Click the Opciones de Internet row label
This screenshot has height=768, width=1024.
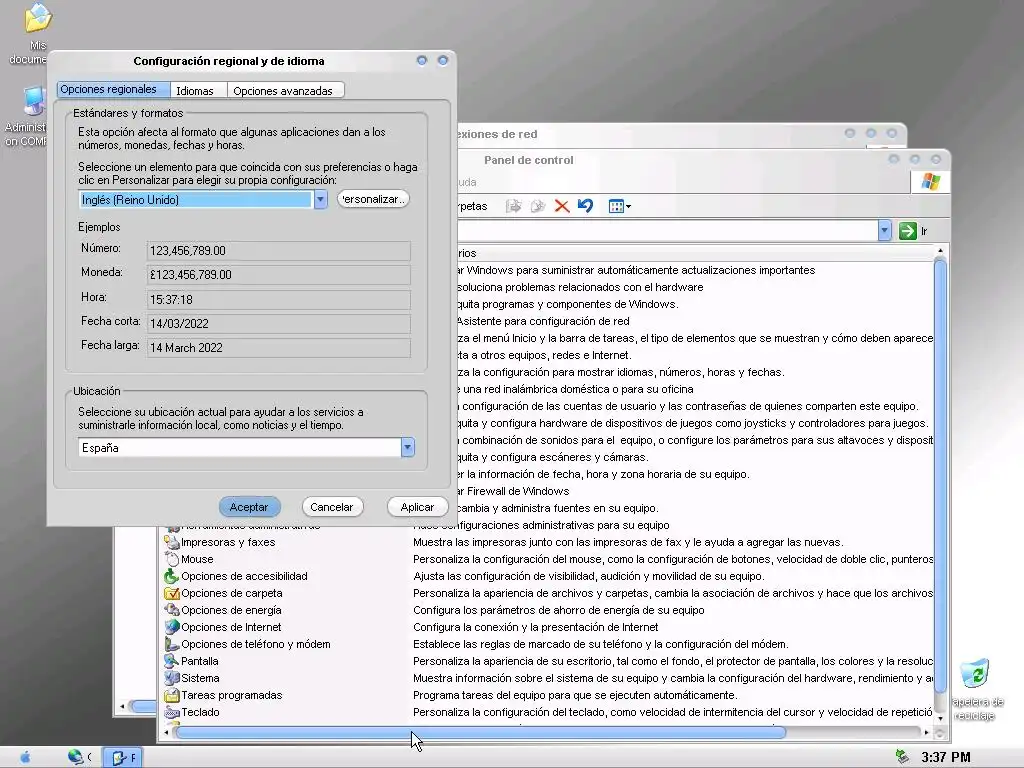tap(231, 627)
